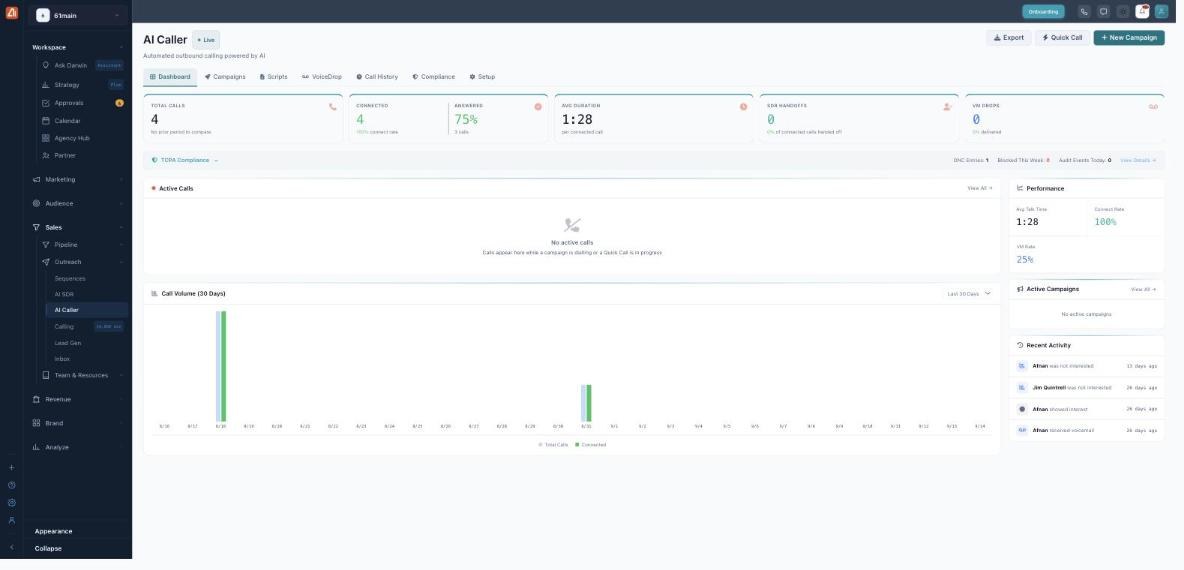Open View All link in Active Calls

click(979, 188)
